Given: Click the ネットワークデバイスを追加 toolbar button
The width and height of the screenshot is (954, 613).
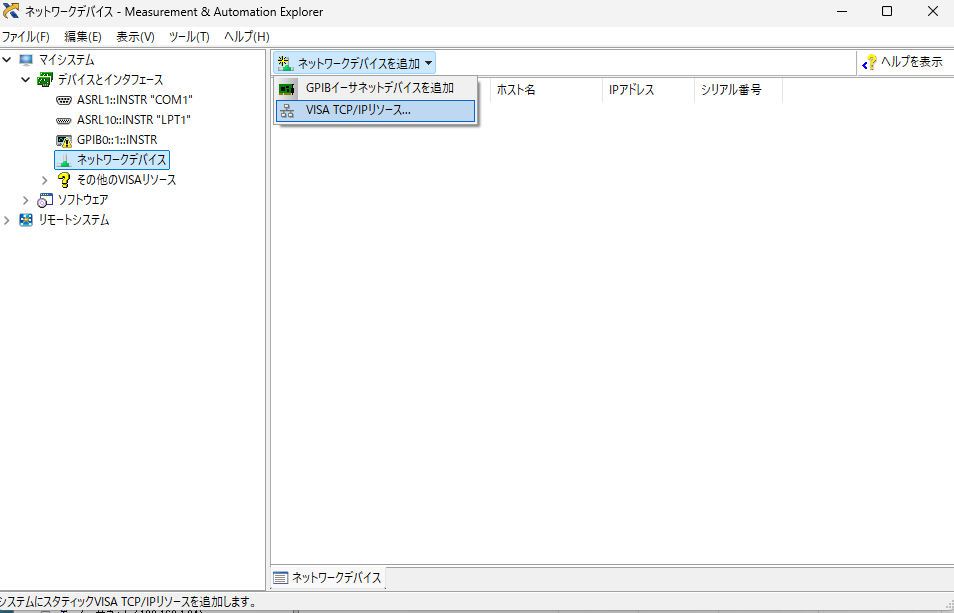Looking at the screenshot, I should click(354, 63).
